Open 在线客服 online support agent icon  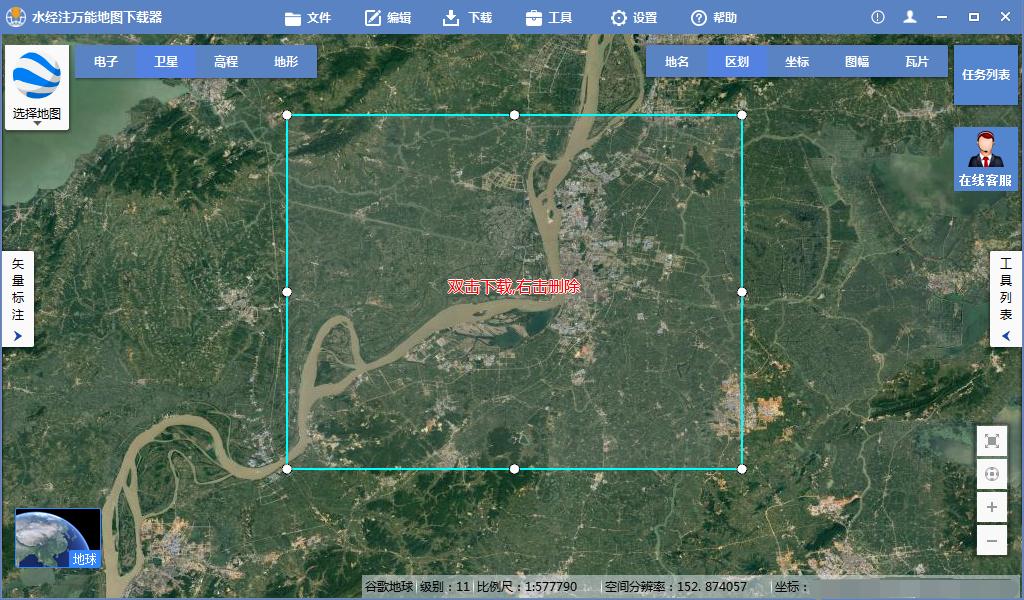(x=985, y=159)
